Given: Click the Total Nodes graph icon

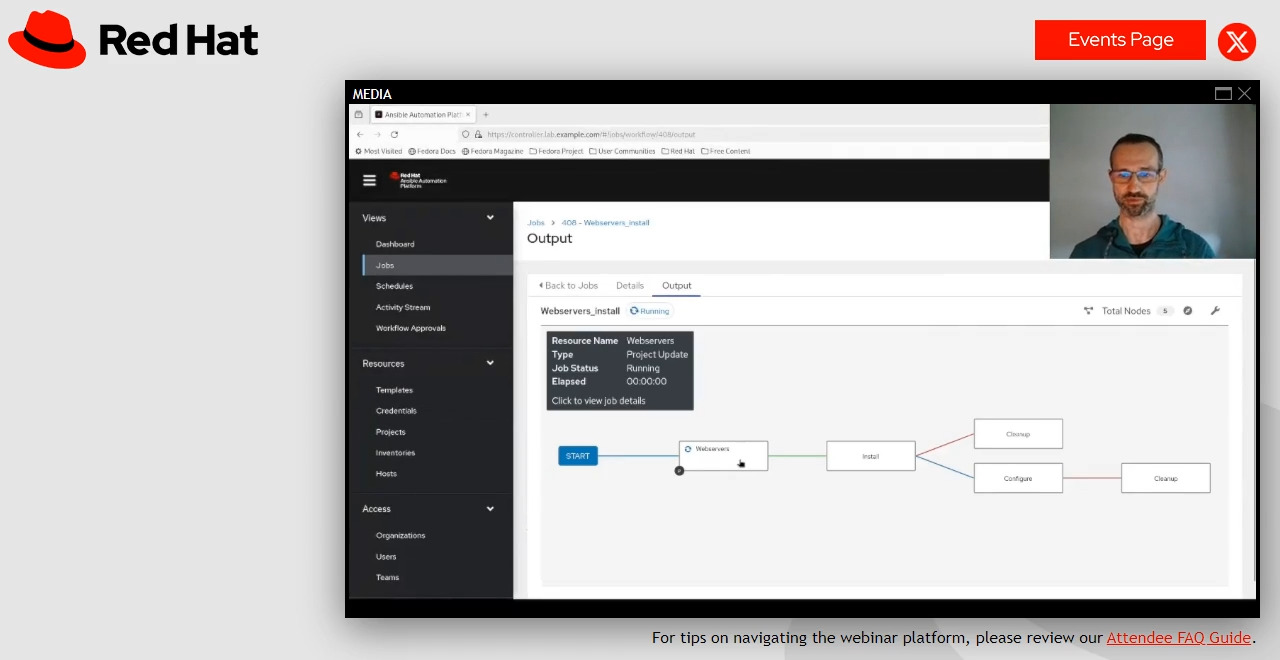Looking at the screenshot, I should (1088, 311).
